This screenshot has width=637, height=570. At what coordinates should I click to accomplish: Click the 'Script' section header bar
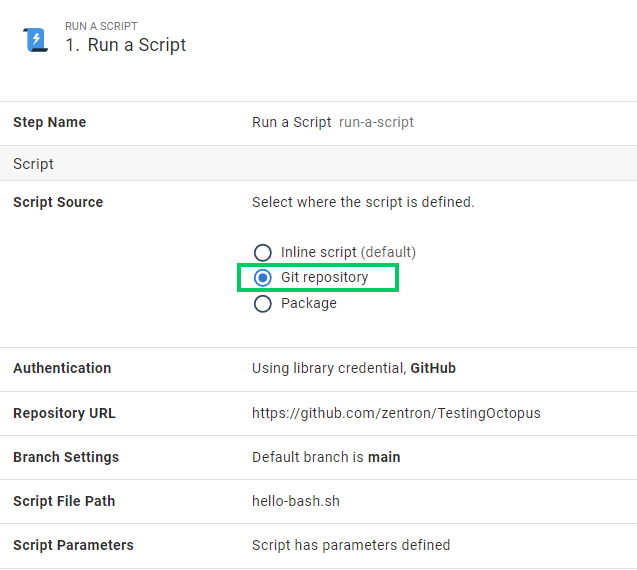tap(318, 163)
